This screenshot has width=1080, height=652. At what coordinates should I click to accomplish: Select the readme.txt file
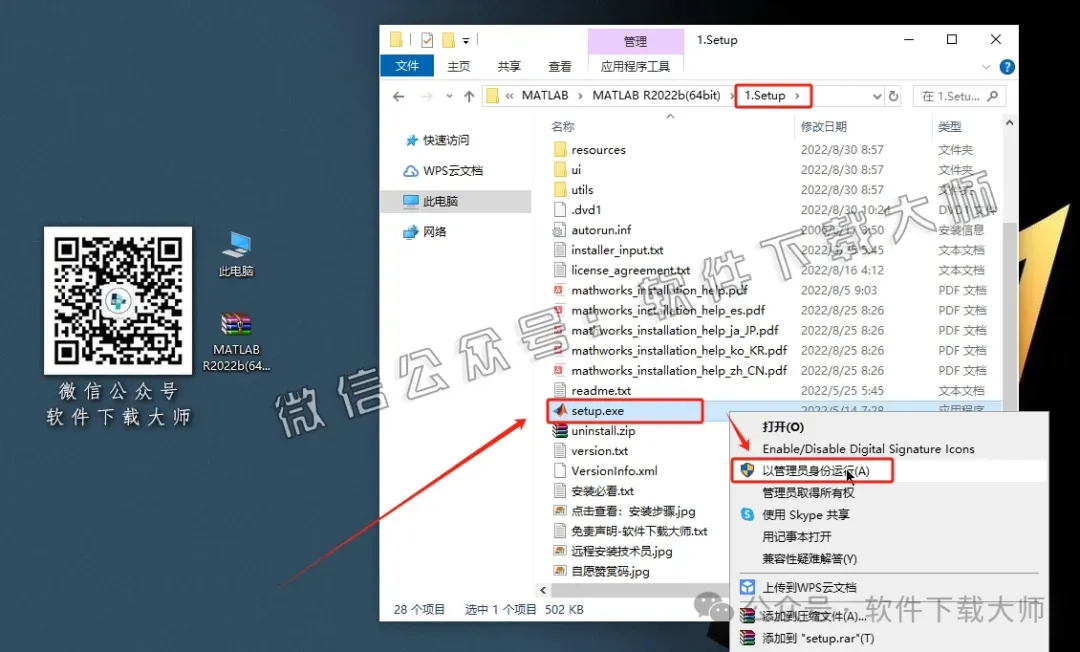[x=601, y=390]
